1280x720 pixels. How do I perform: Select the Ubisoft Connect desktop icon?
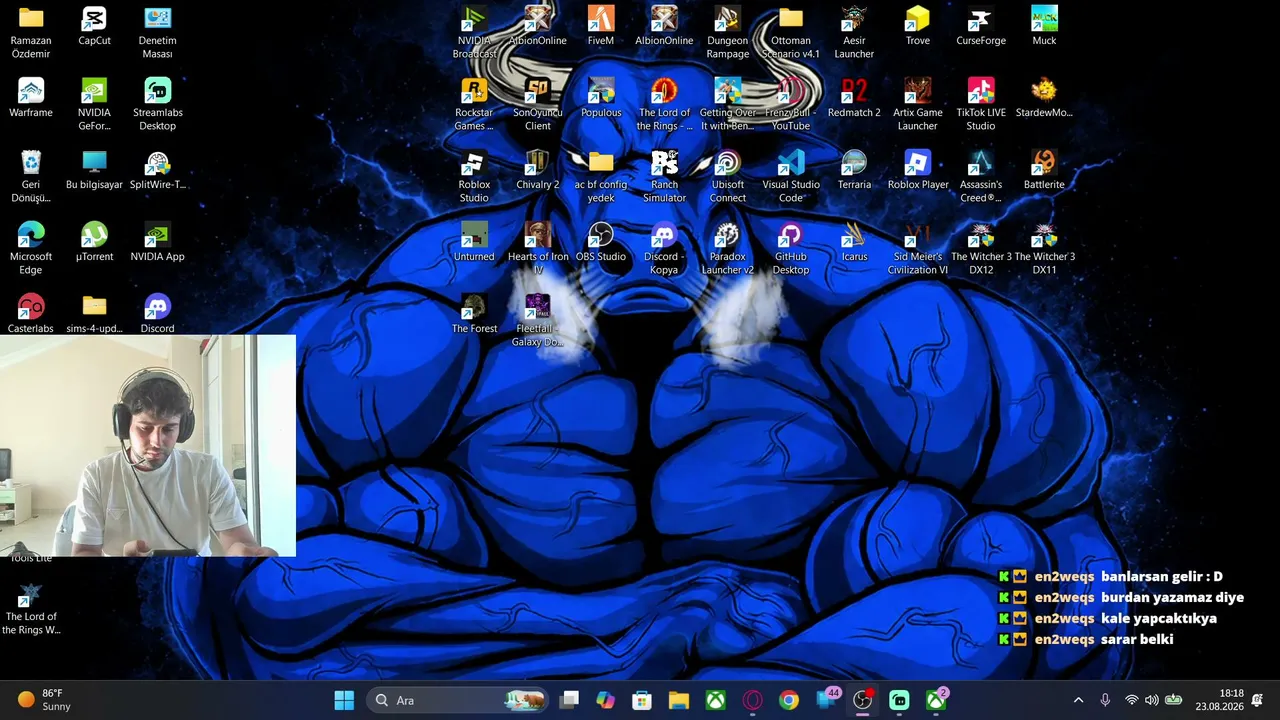click(x=727, y=177)
